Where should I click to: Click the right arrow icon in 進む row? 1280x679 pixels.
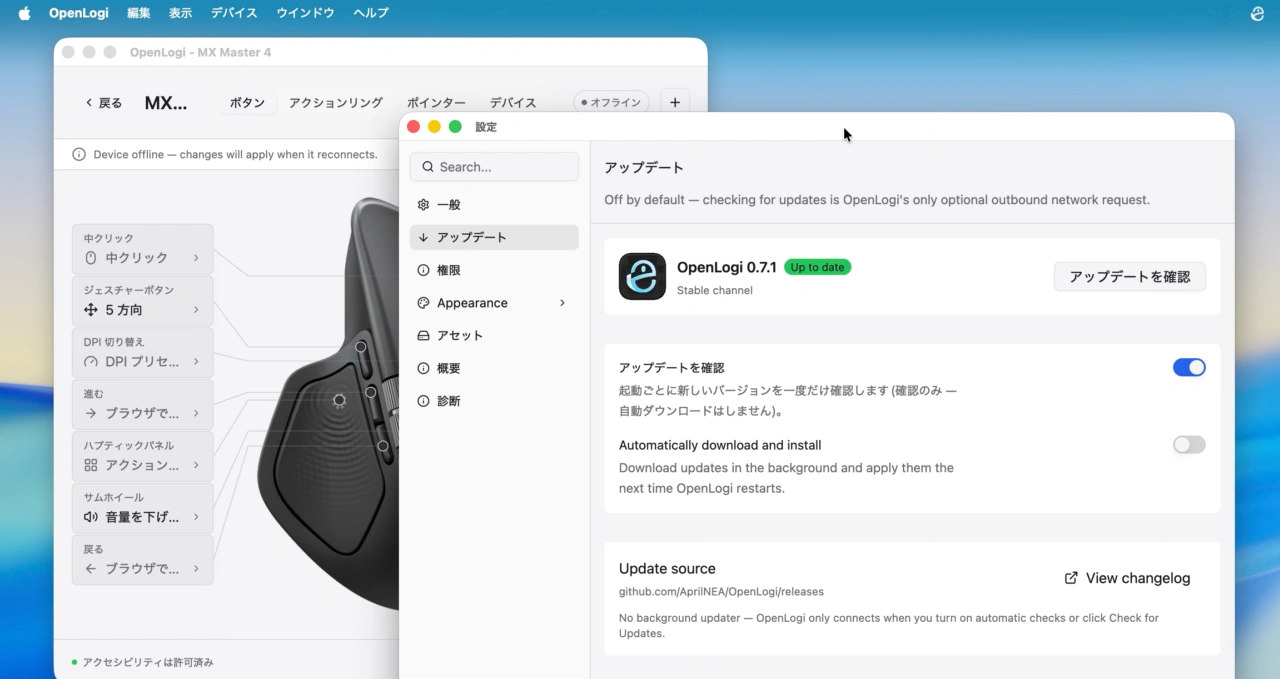pos(91,413)
